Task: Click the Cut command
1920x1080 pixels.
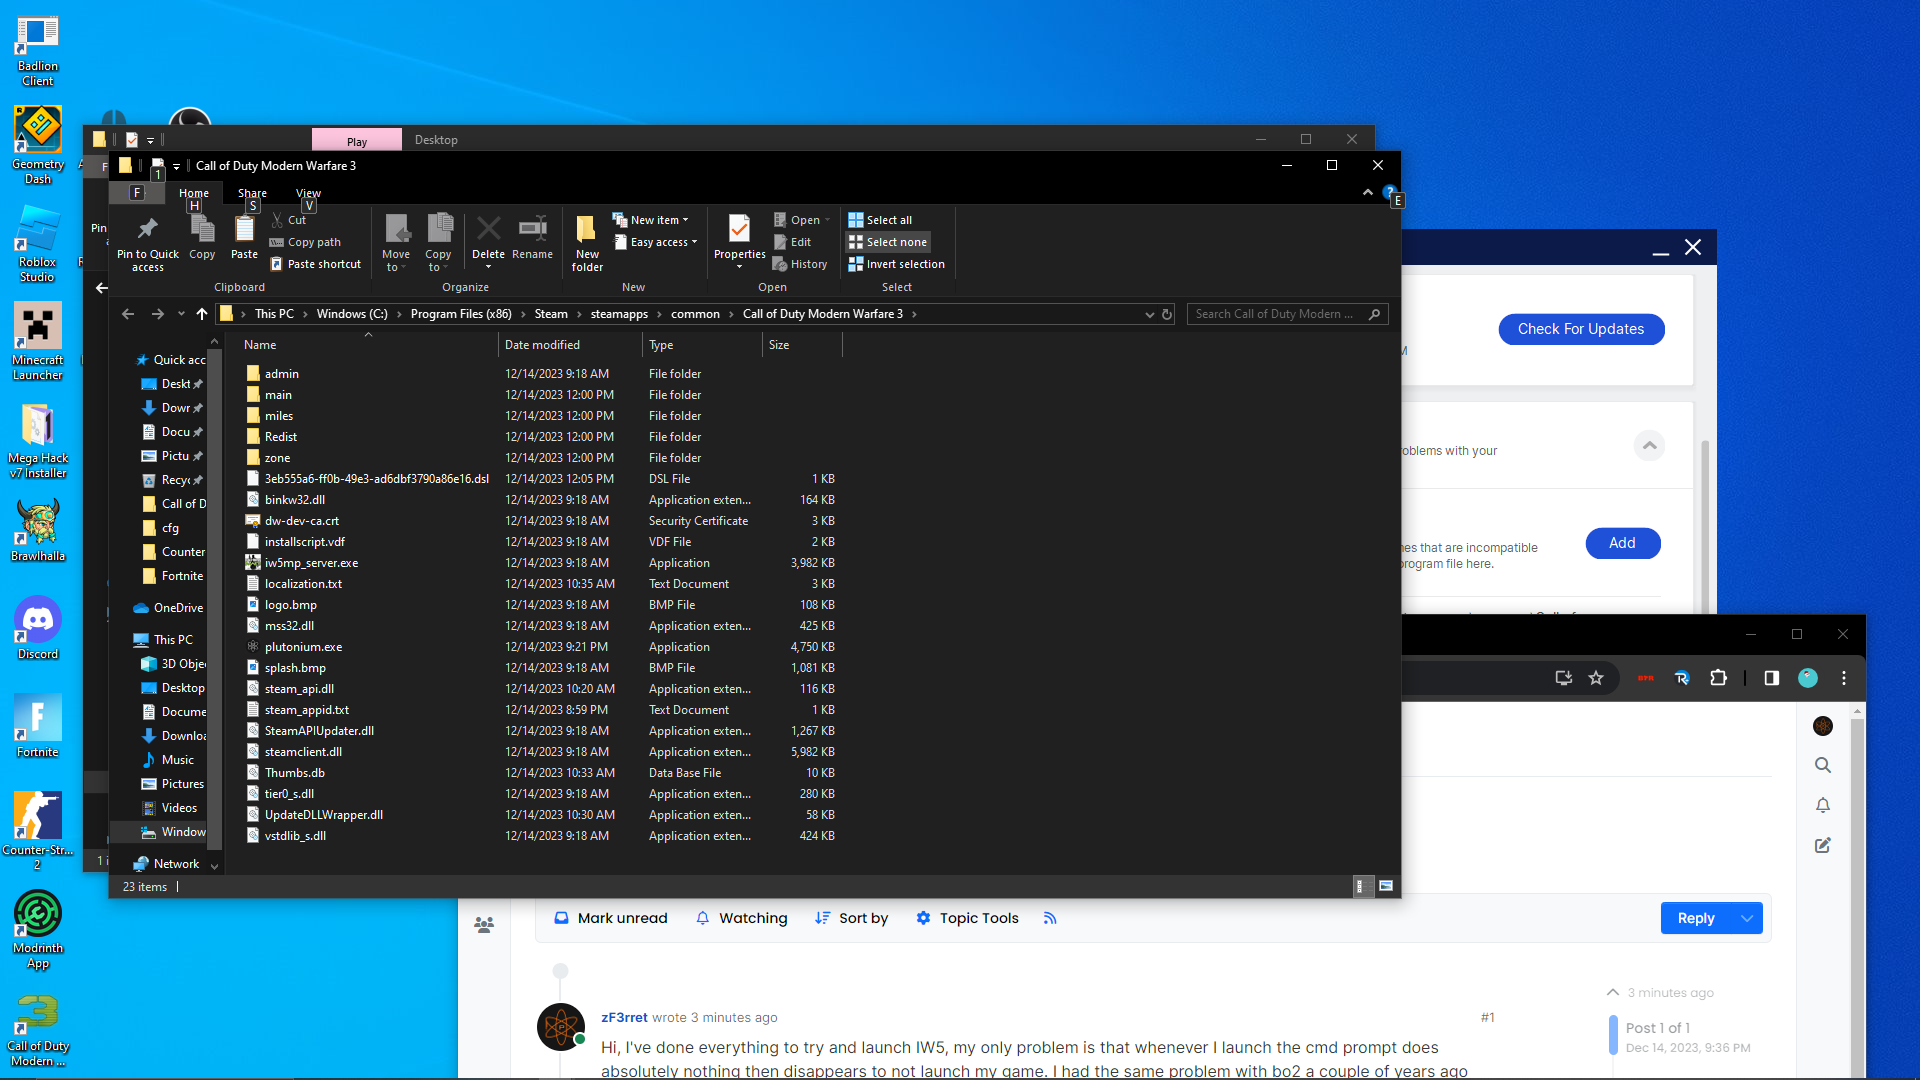Action: 288,220
